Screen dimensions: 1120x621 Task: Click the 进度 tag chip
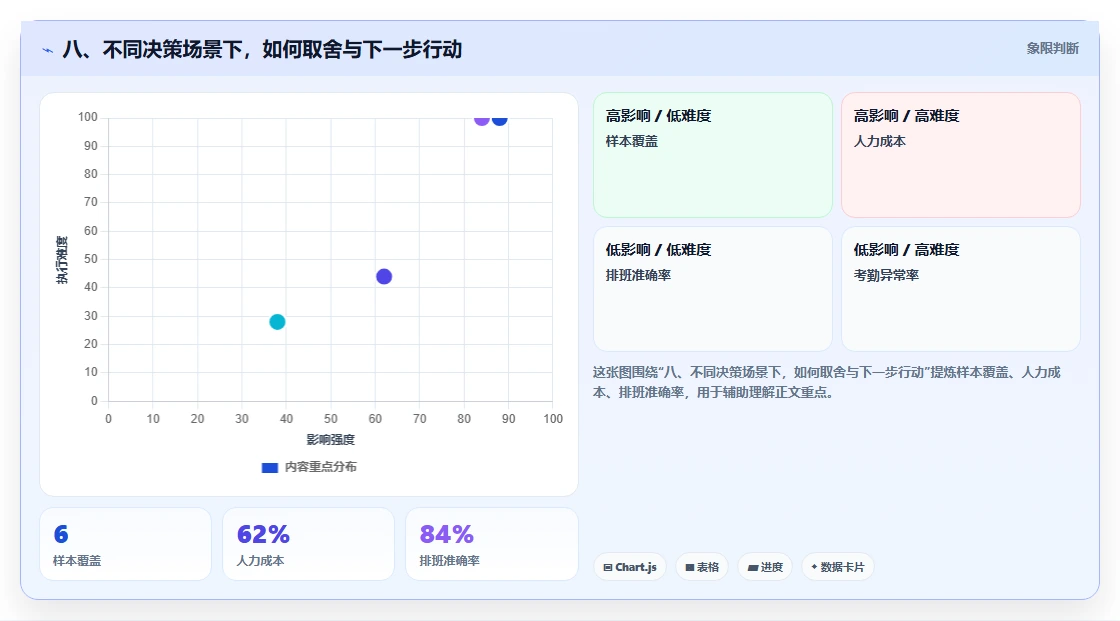click(x=765, y=567)
